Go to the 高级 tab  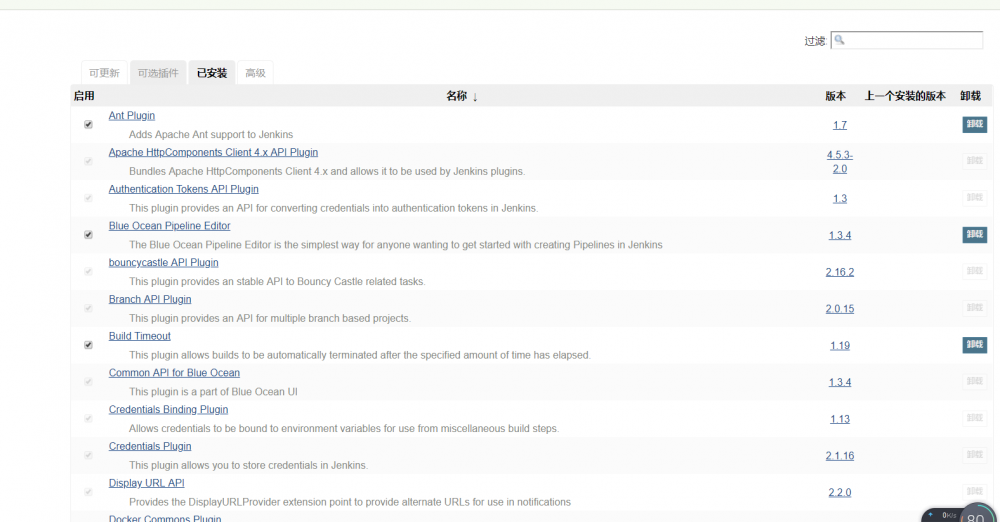point(255,73)
